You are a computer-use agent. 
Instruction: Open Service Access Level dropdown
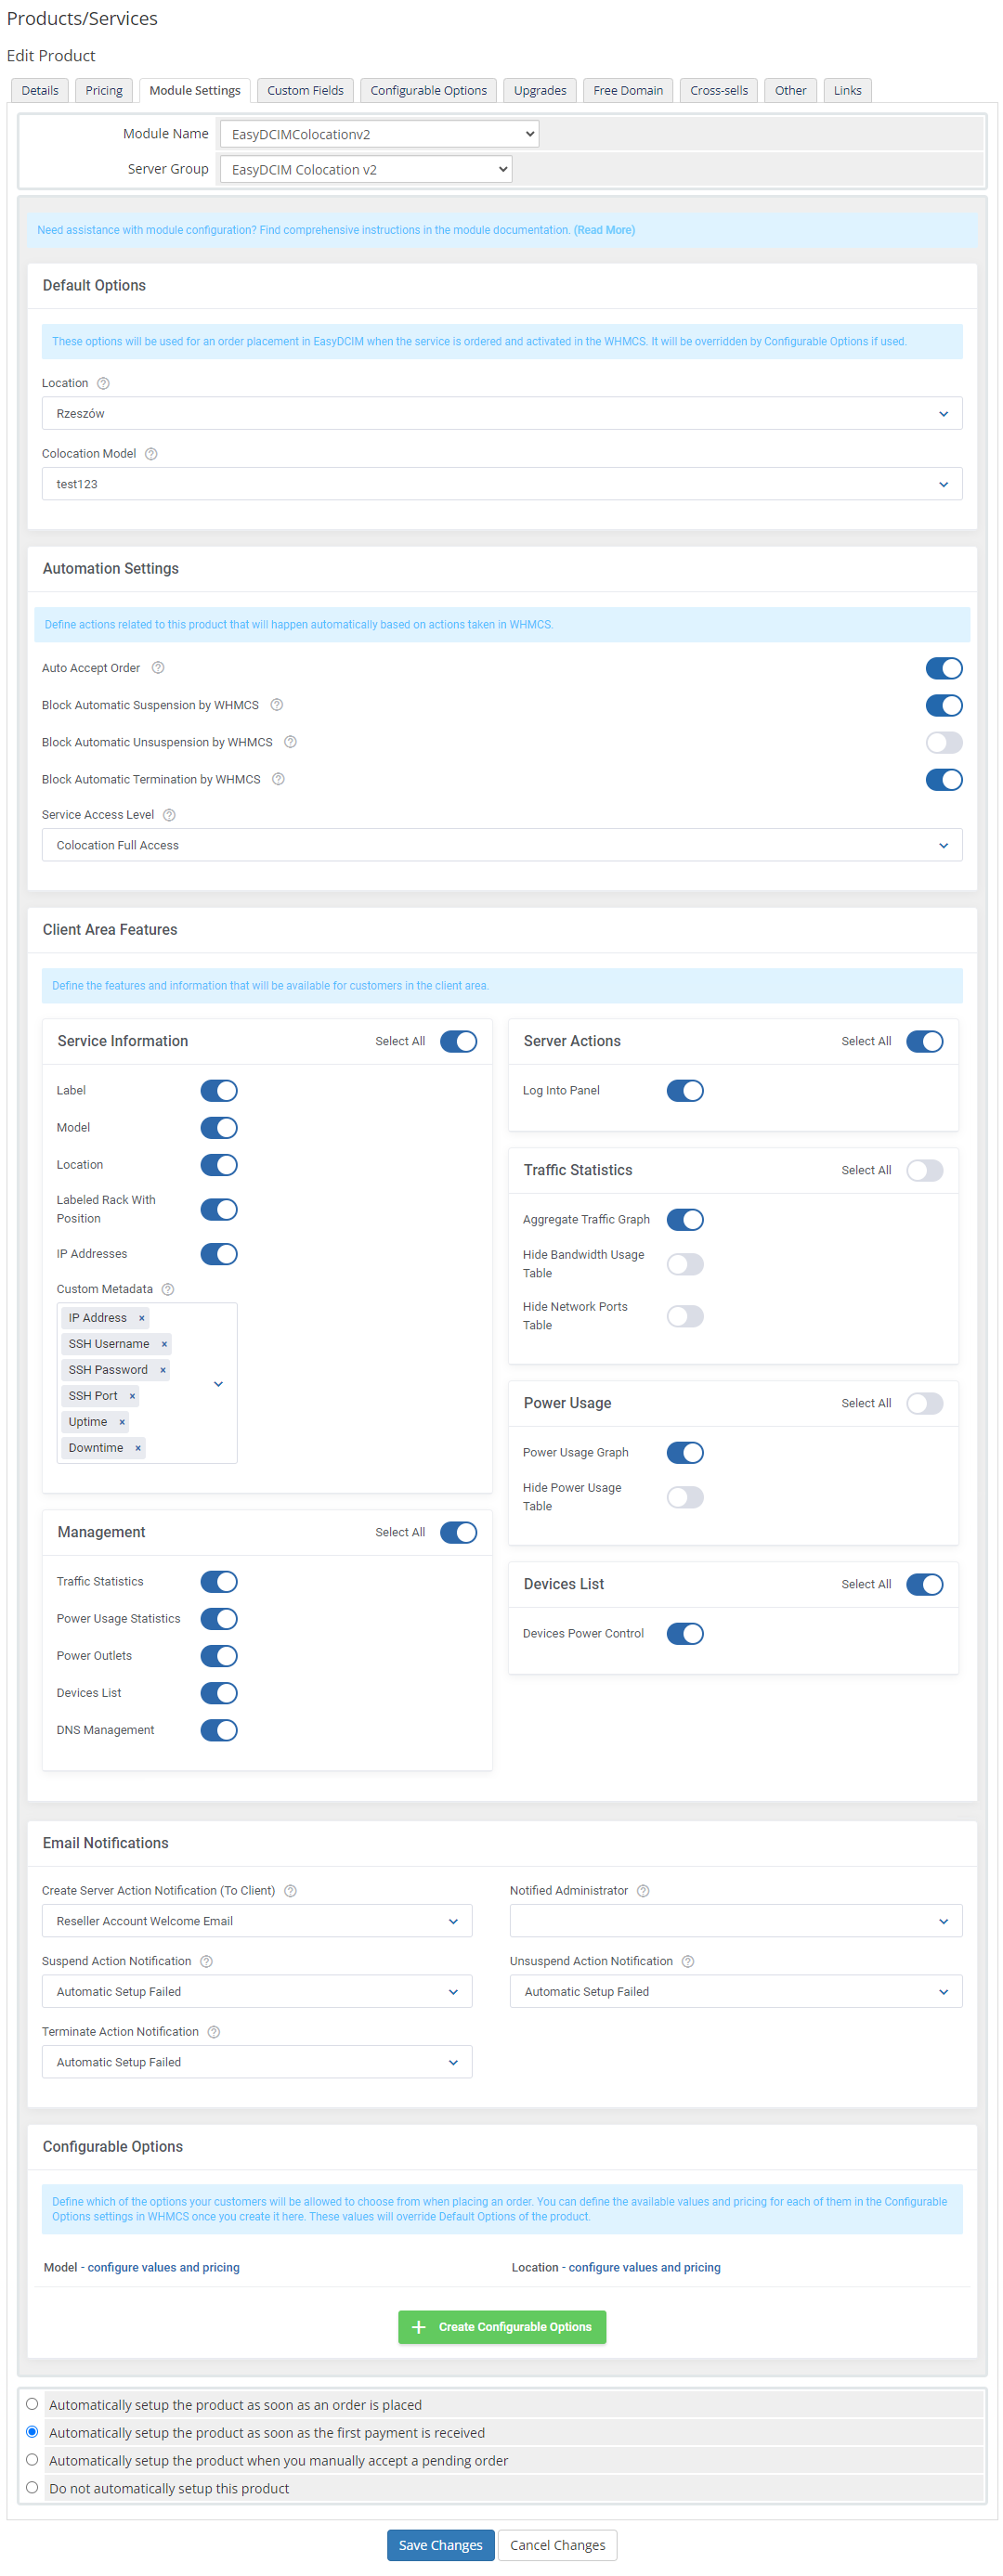coord(502,845)
